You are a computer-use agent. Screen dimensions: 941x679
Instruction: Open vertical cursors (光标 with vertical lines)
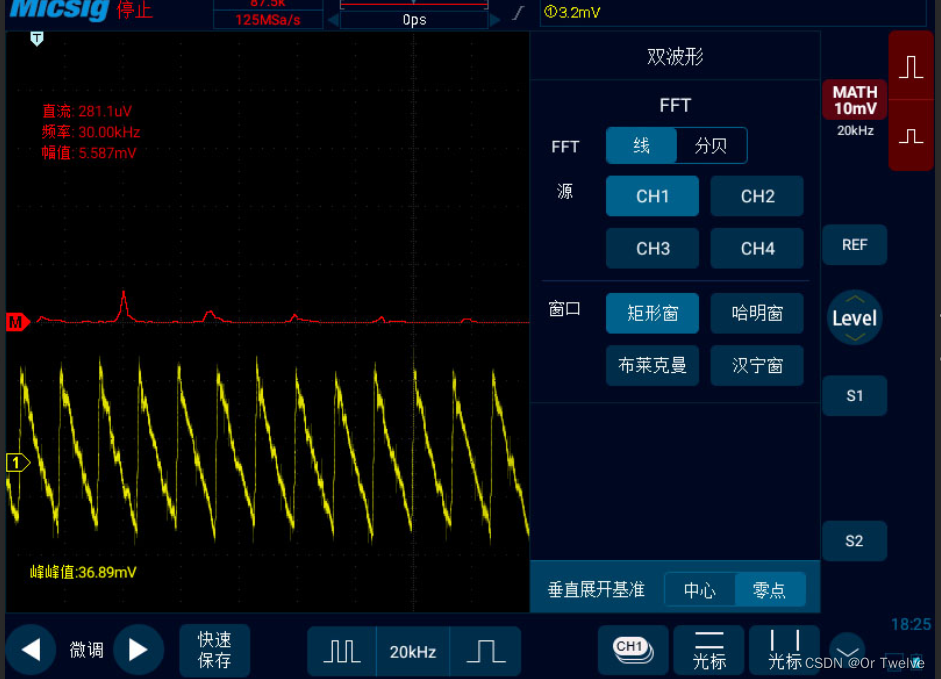pos(784,650)
